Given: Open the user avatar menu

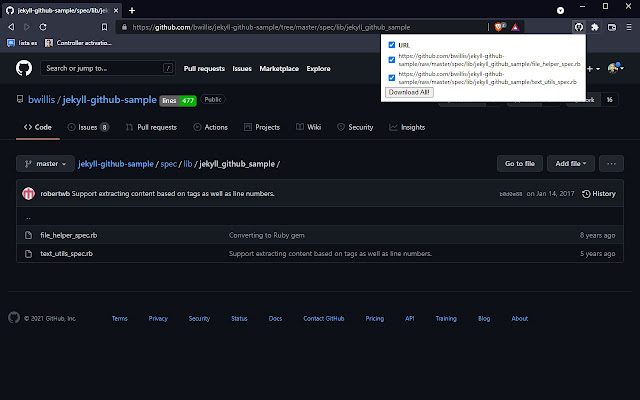Looking at the screenshot, I should 615,68.
